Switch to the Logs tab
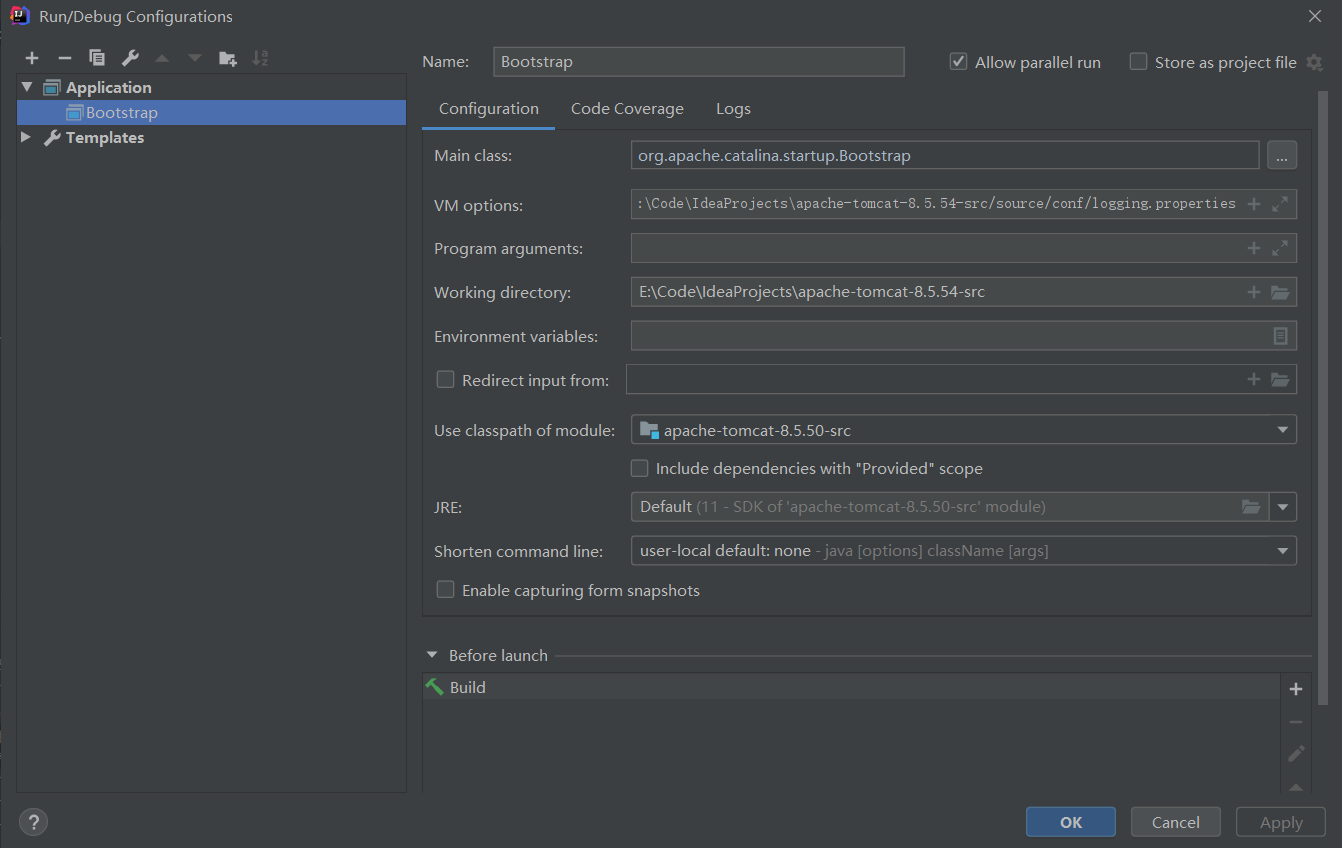This screenshot has height=848, width=1342. [733, 108]
